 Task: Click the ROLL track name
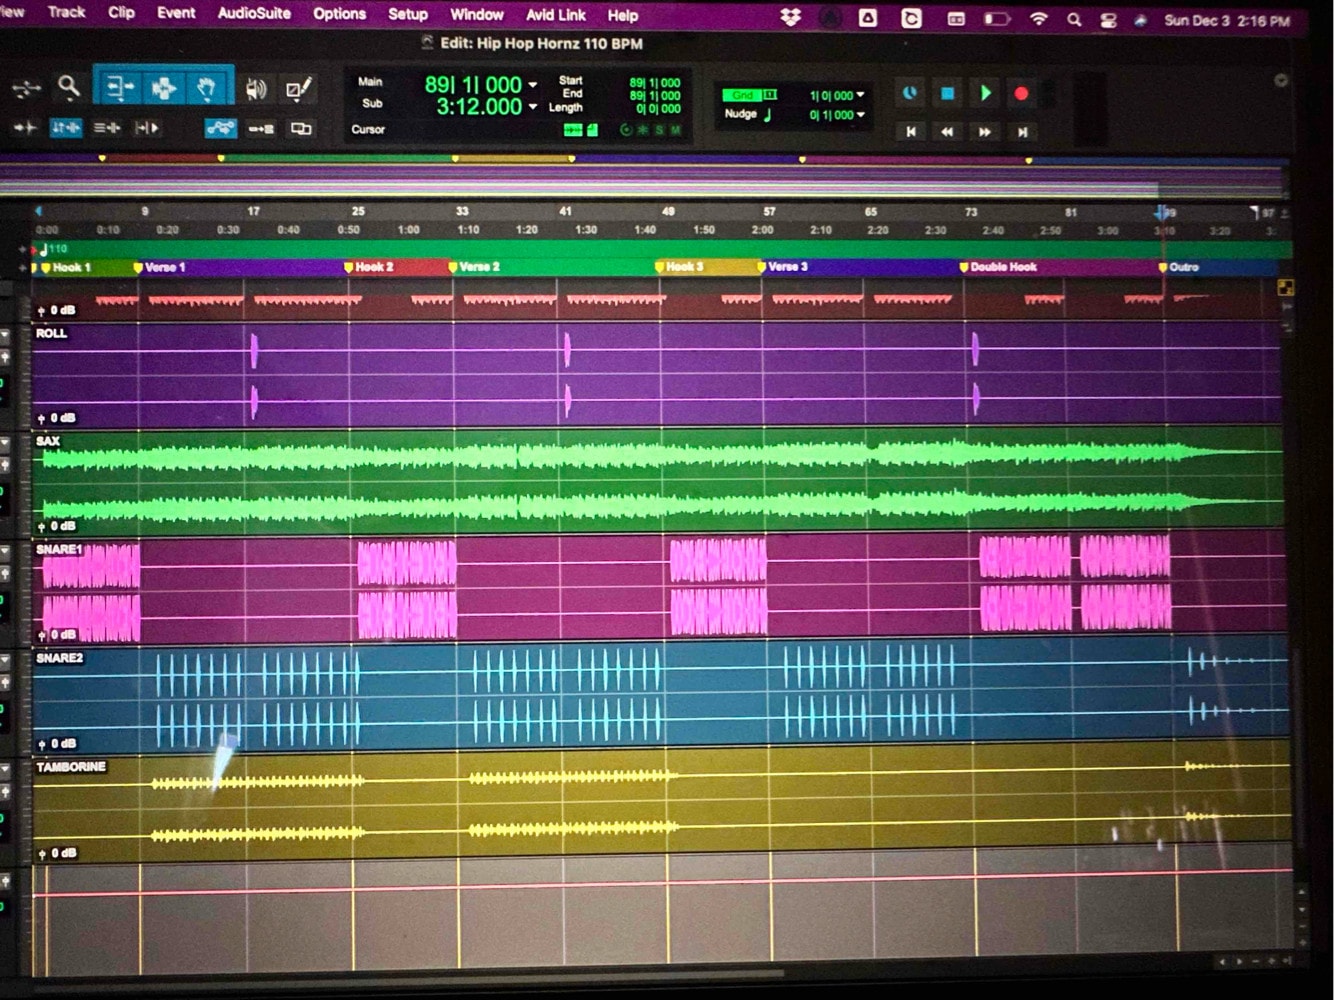click(x=51, y=333)
